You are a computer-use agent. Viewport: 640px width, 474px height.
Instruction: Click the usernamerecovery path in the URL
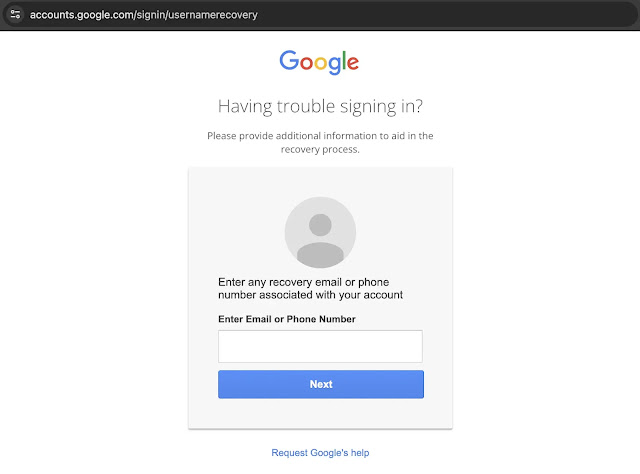[213, 15]
